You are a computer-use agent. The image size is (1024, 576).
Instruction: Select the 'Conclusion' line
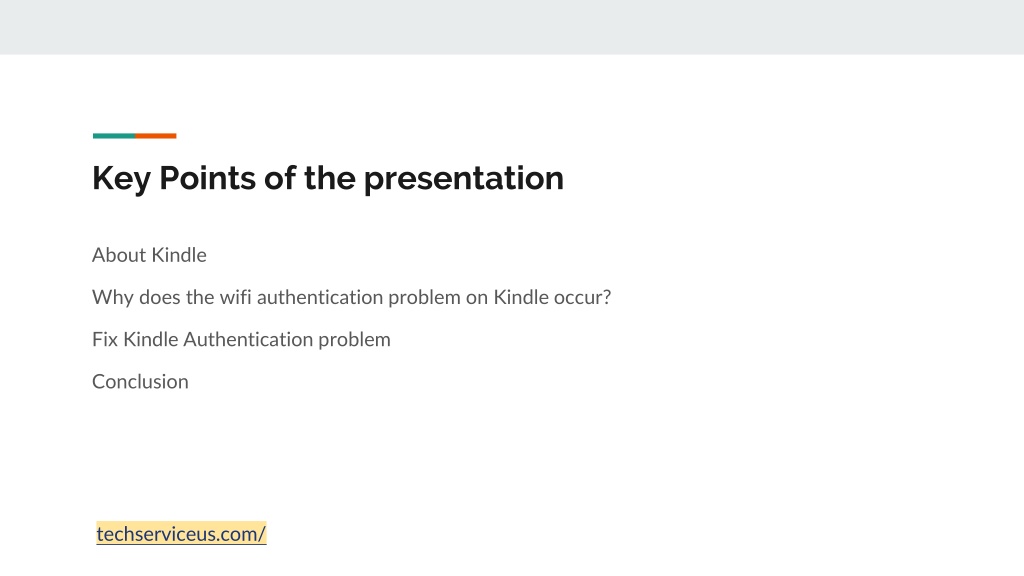(140, 381)
